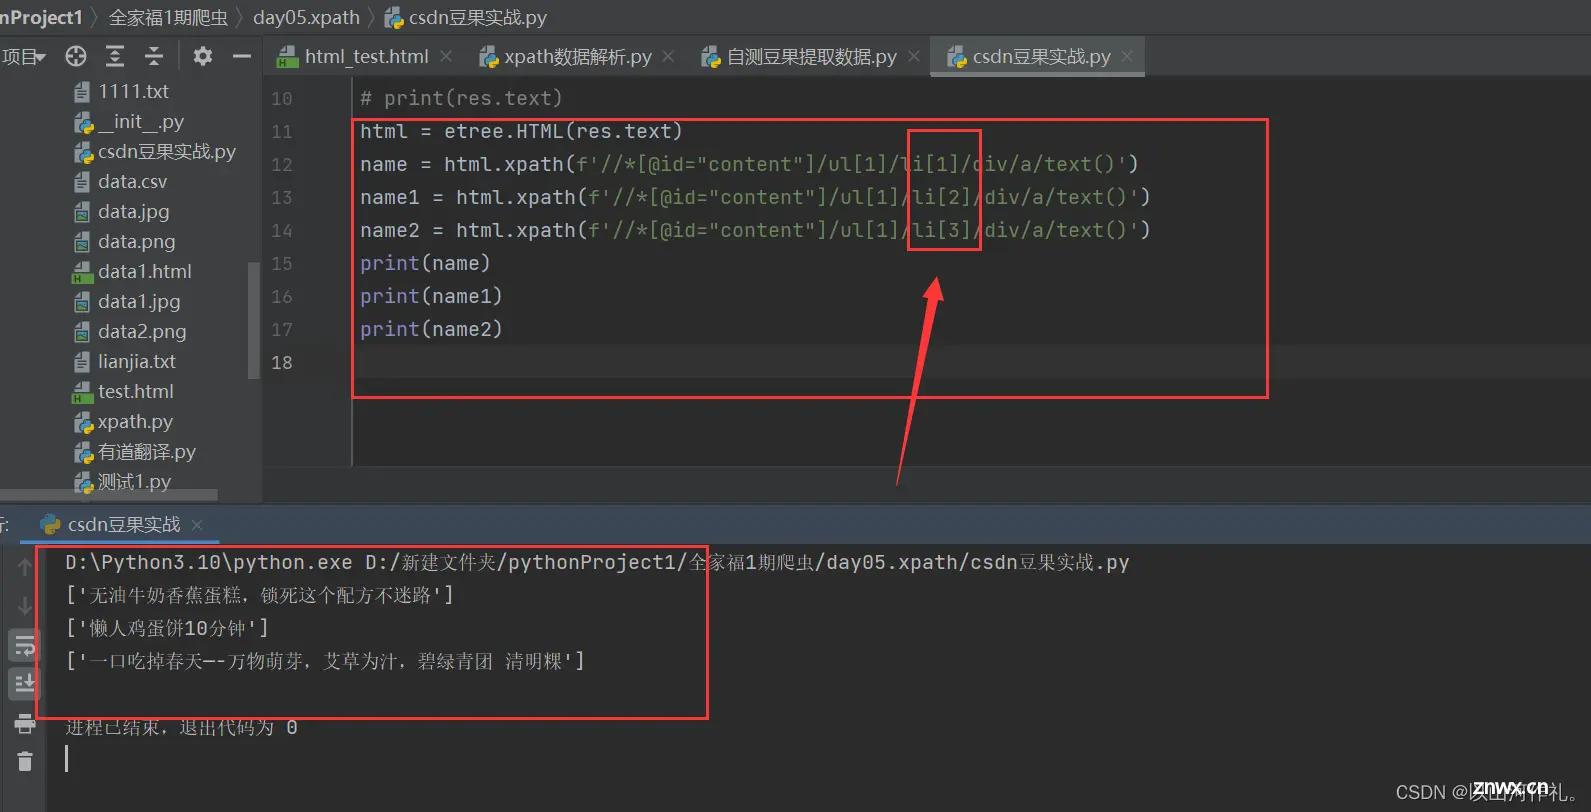Close the csdn豆果实战.py editor tab
Image resolution: width=1591 pixels, height=812 pixels.
(x=1127, y=57)
